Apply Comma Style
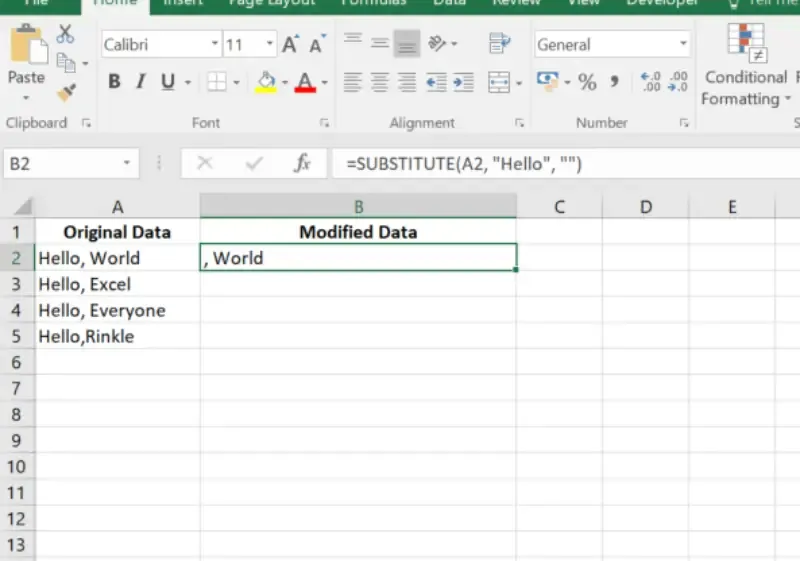The height and width of the screenshot is (561, 800). 614,82
